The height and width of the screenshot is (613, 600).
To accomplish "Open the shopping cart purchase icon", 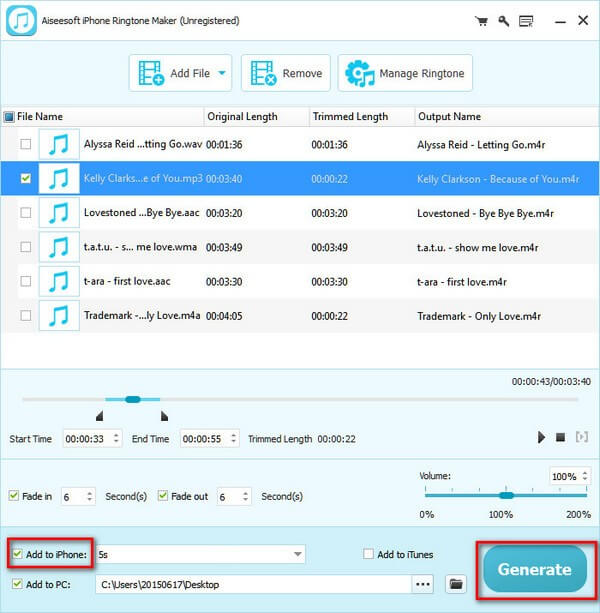I will [482, 21].
